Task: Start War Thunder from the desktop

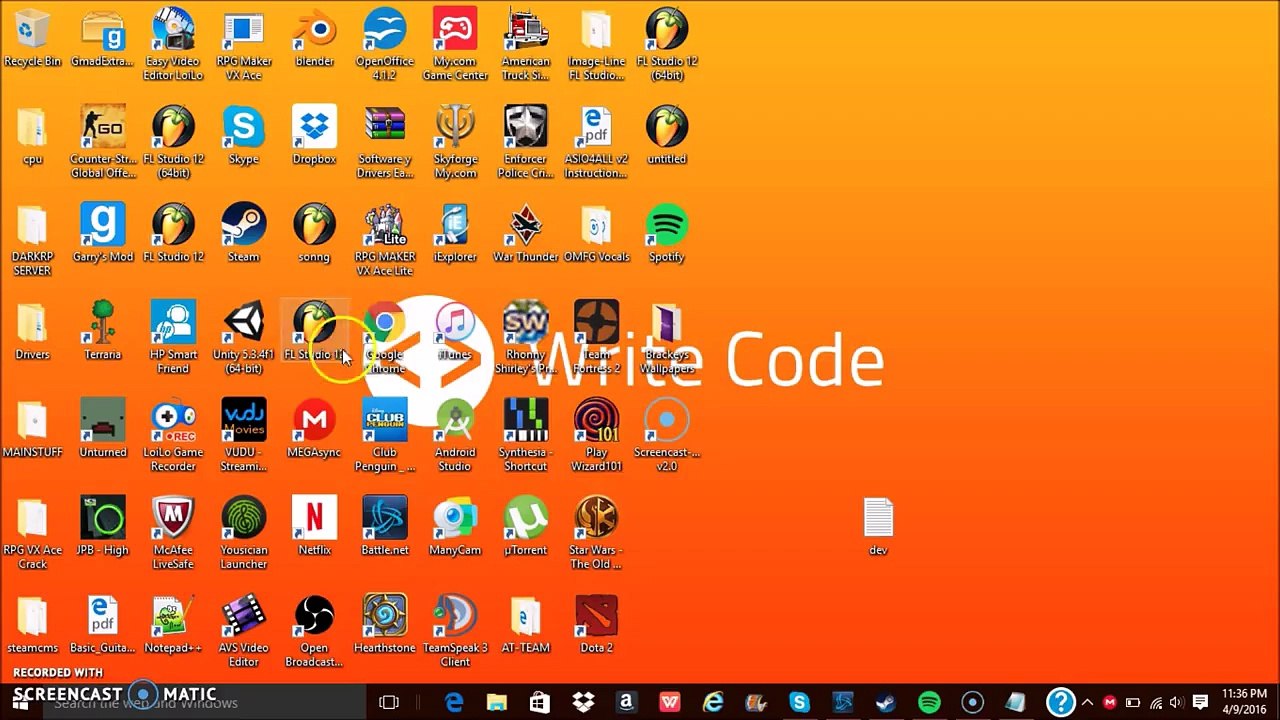Action: [x=526, y=234]
